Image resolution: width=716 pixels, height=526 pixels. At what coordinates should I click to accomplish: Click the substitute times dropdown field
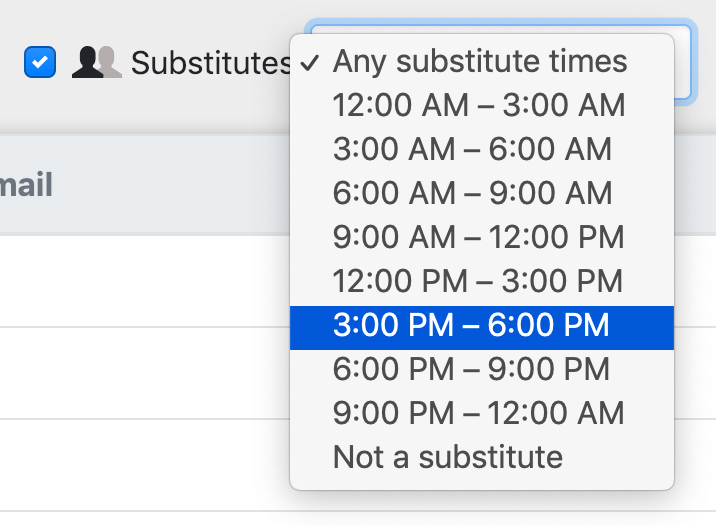coord(680,62)
